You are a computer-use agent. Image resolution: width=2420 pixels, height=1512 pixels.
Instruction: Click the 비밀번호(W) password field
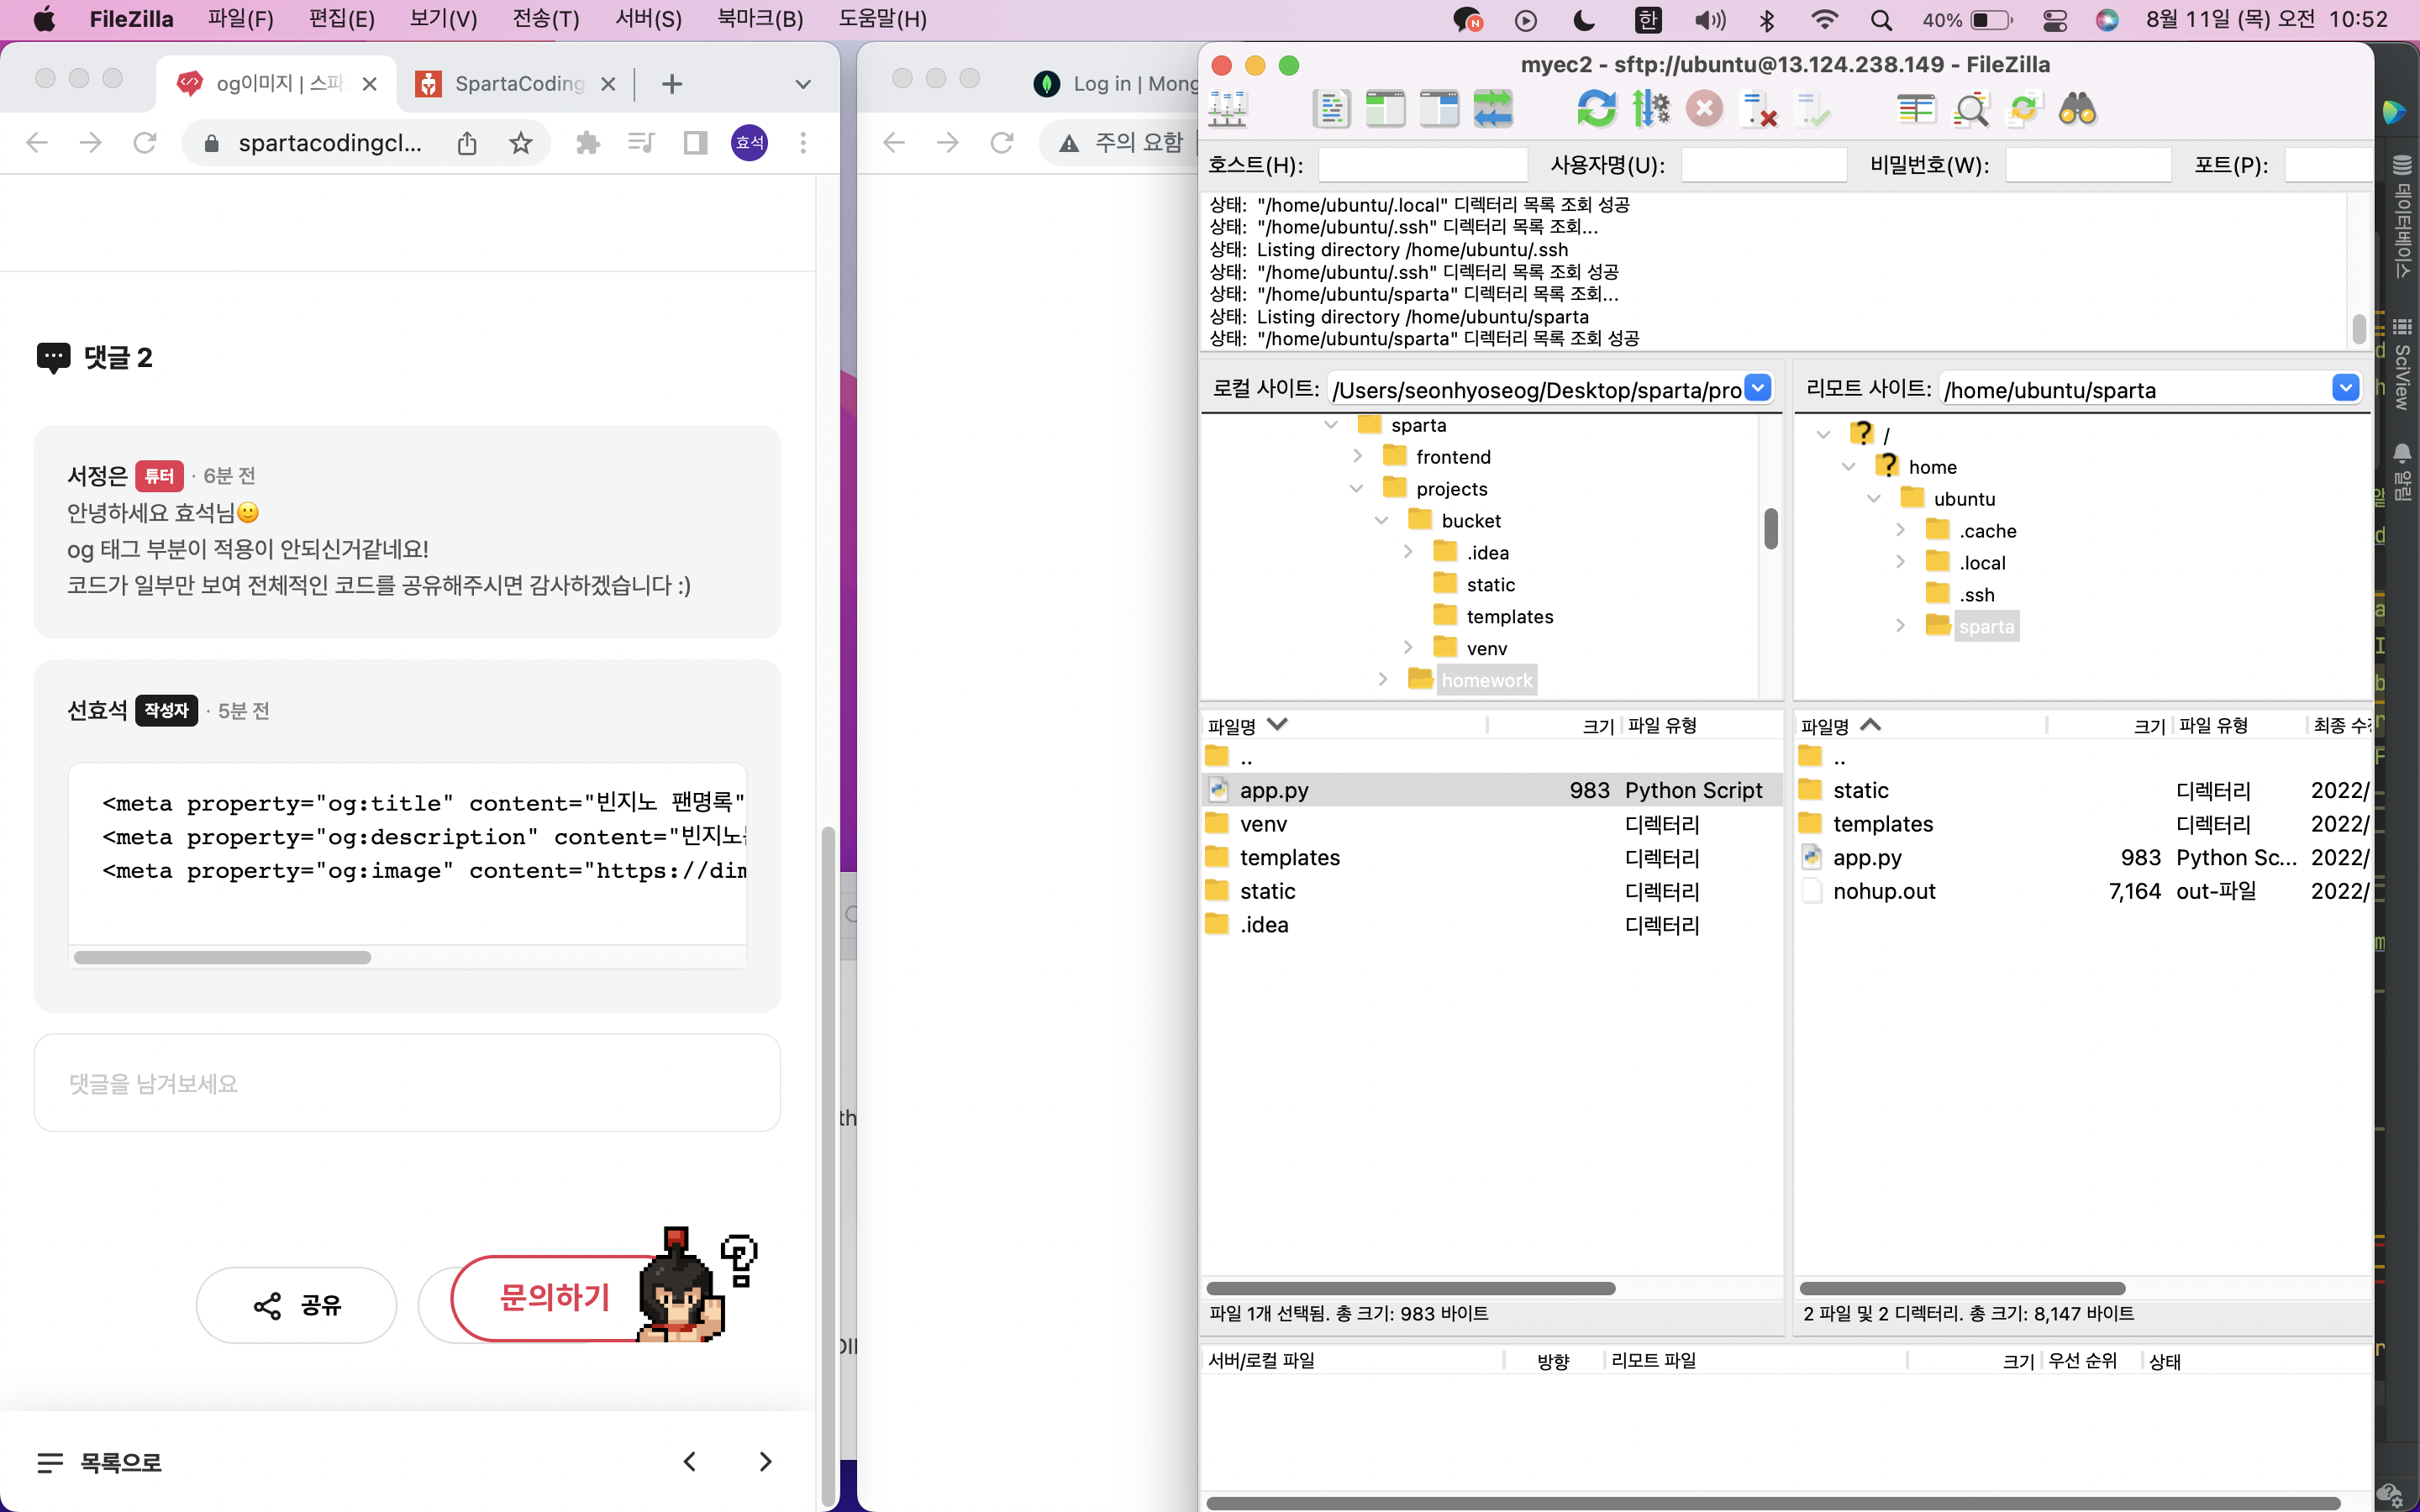click(2088, 165)
